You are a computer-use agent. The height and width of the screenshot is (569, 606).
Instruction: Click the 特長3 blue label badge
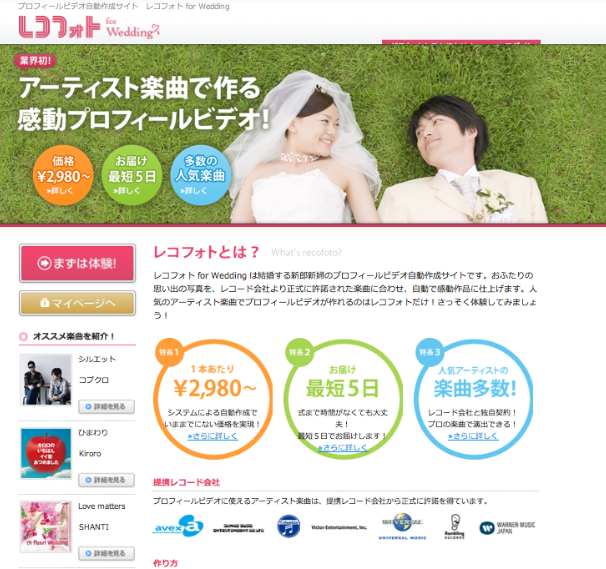click(x=430, y=352)
